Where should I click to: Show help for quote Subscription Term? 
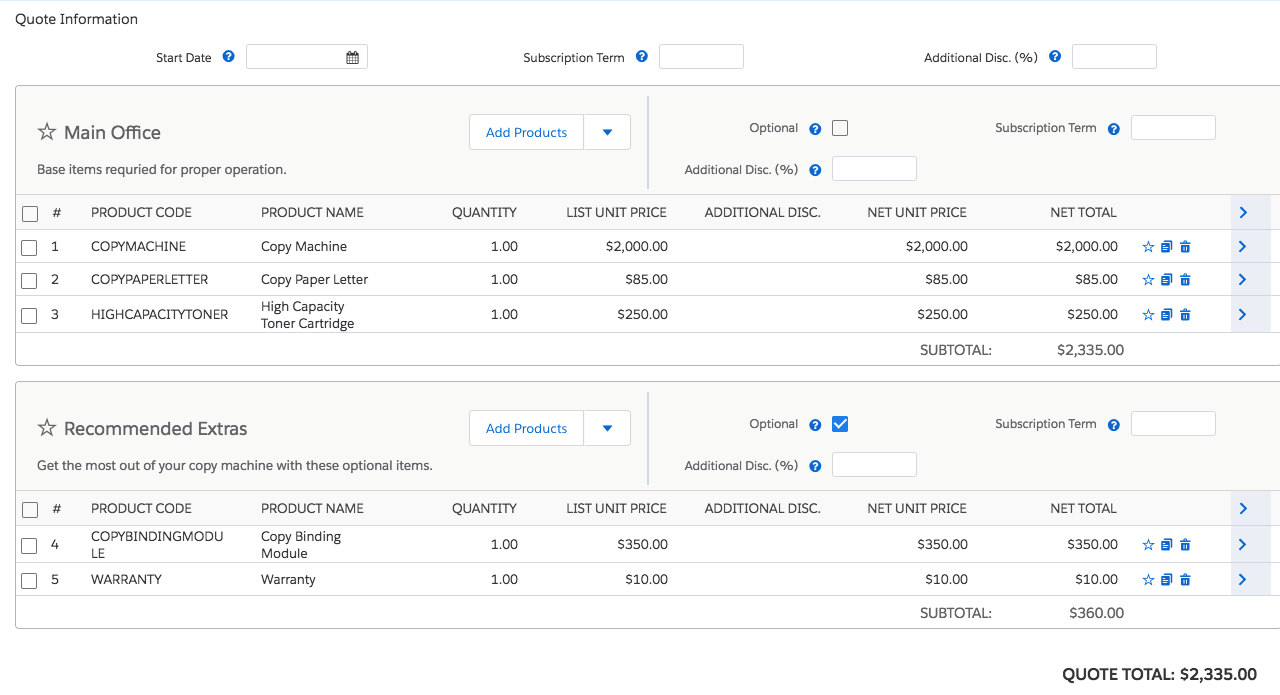(x=642, y=57)
